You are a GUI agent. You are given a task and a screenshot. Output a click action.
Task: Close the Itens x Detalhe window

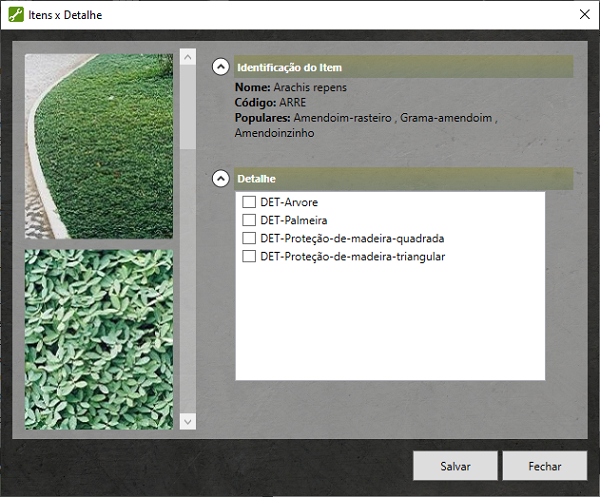(583, 15)
